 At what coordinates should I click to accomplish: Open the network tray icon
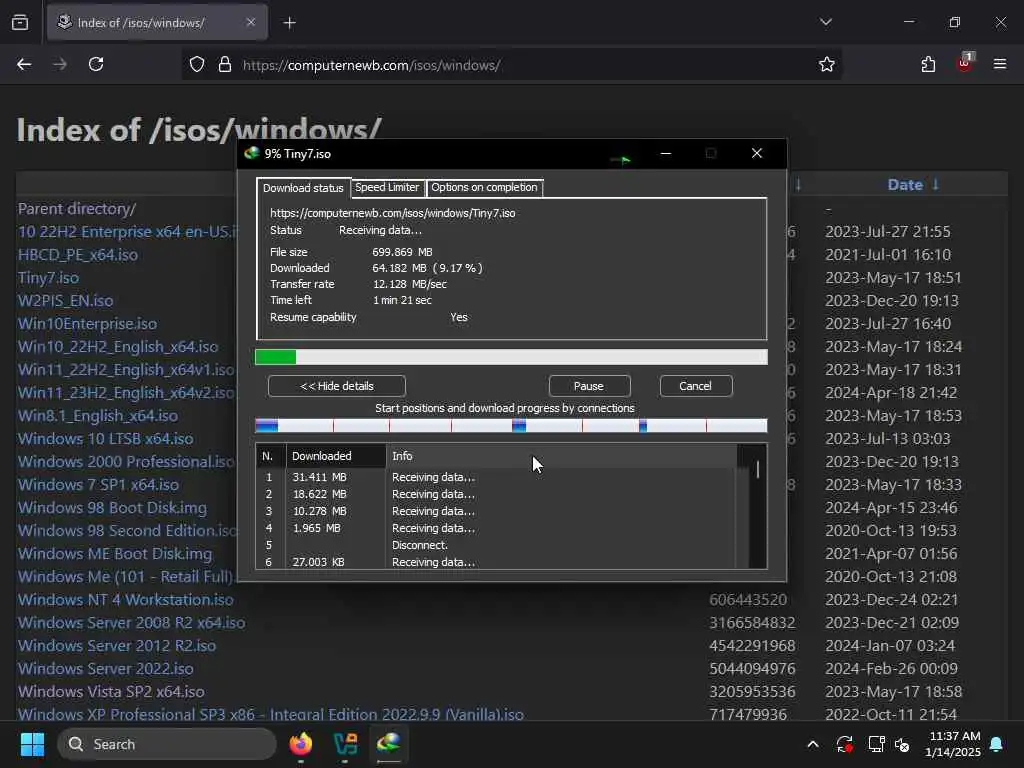pyautogui.click(x=876, y=744)
